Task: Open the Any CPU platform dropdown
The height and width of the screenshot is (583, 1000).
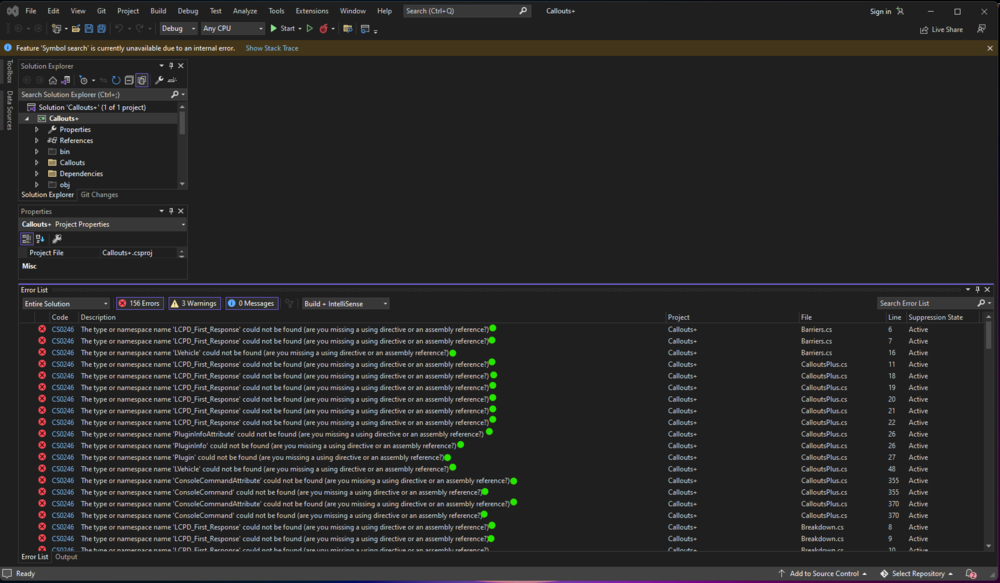Action: click(x=232, y=28)
